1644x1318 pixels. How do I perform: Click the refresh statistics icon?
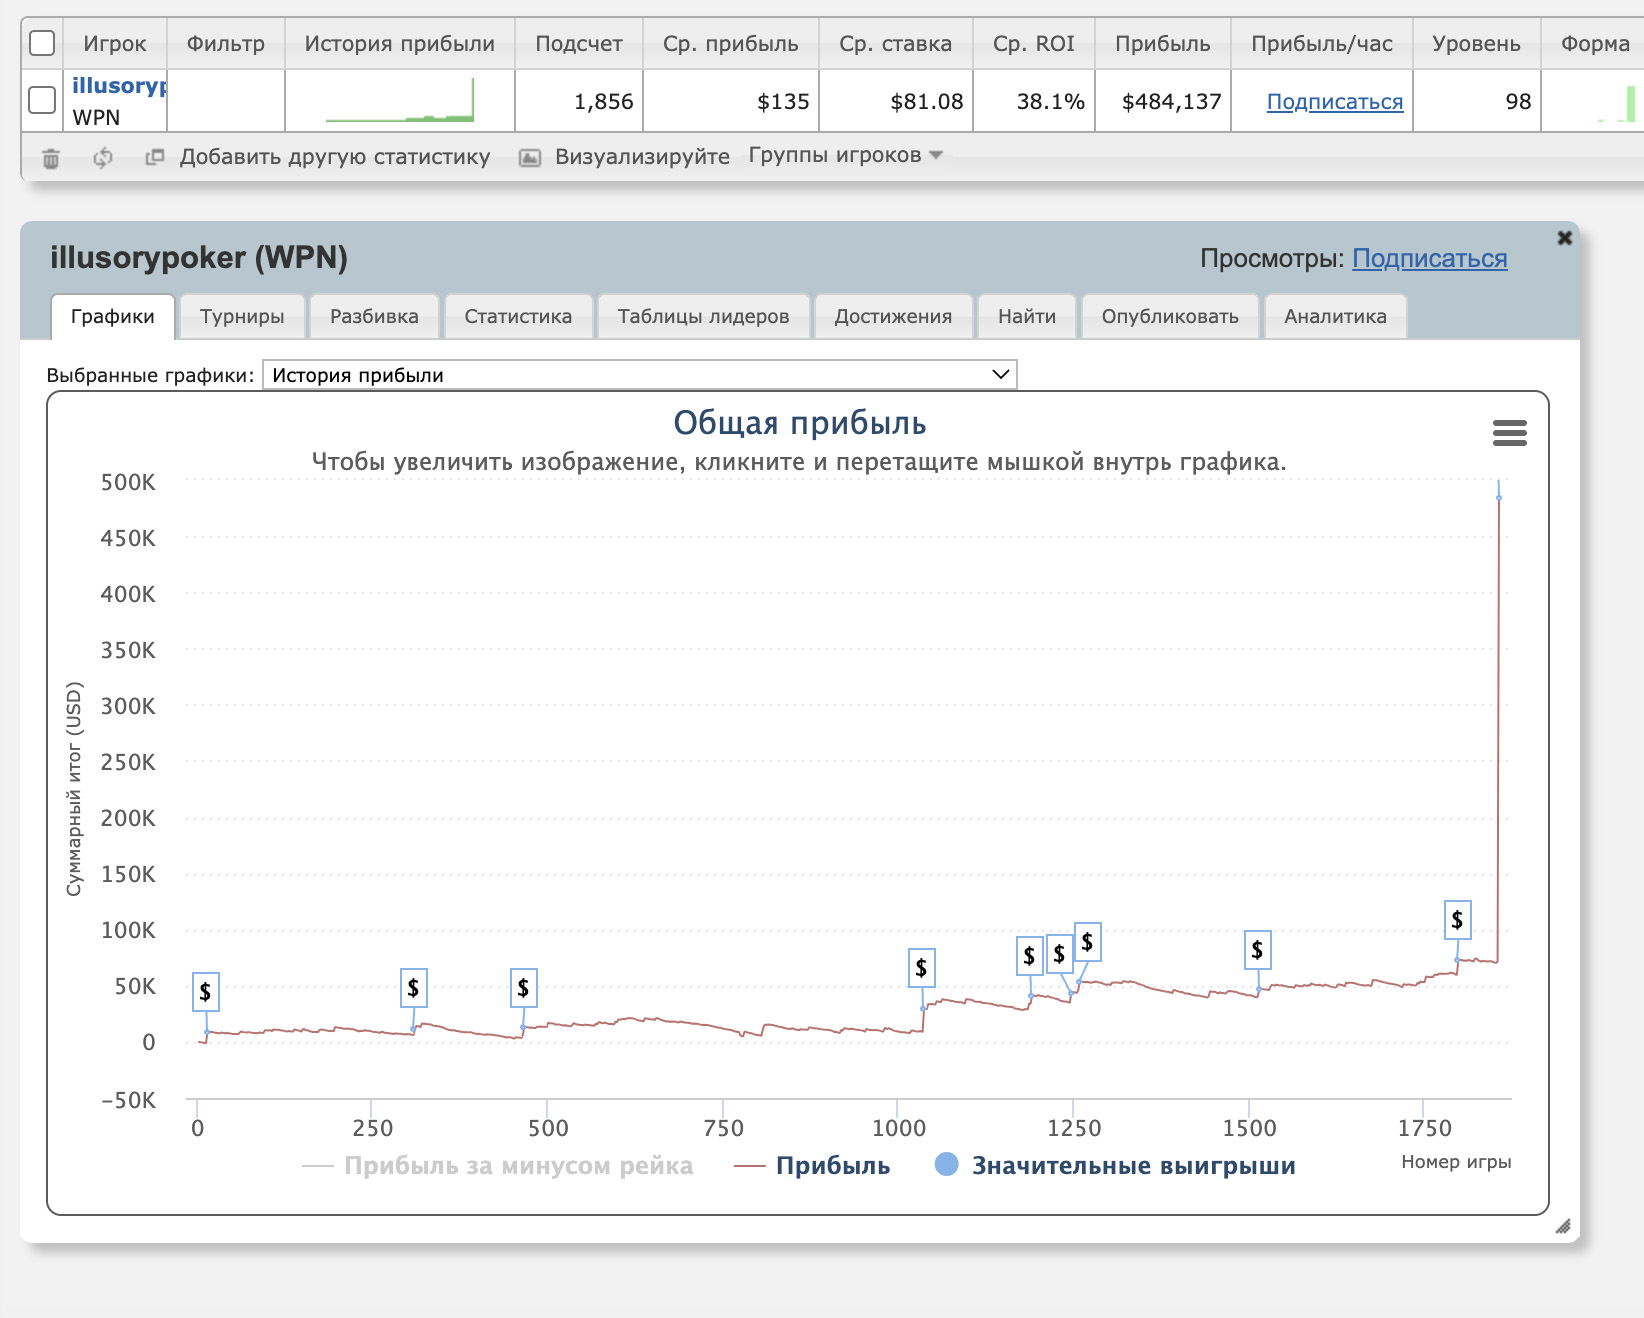103,158
